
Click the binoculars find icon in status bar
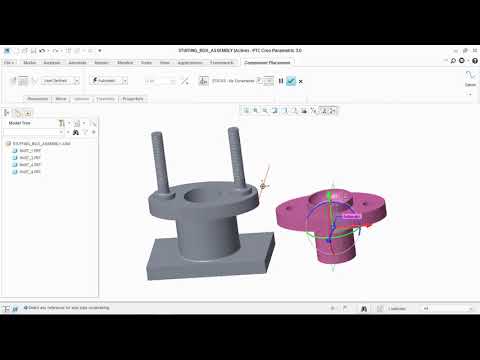[364, 309]
